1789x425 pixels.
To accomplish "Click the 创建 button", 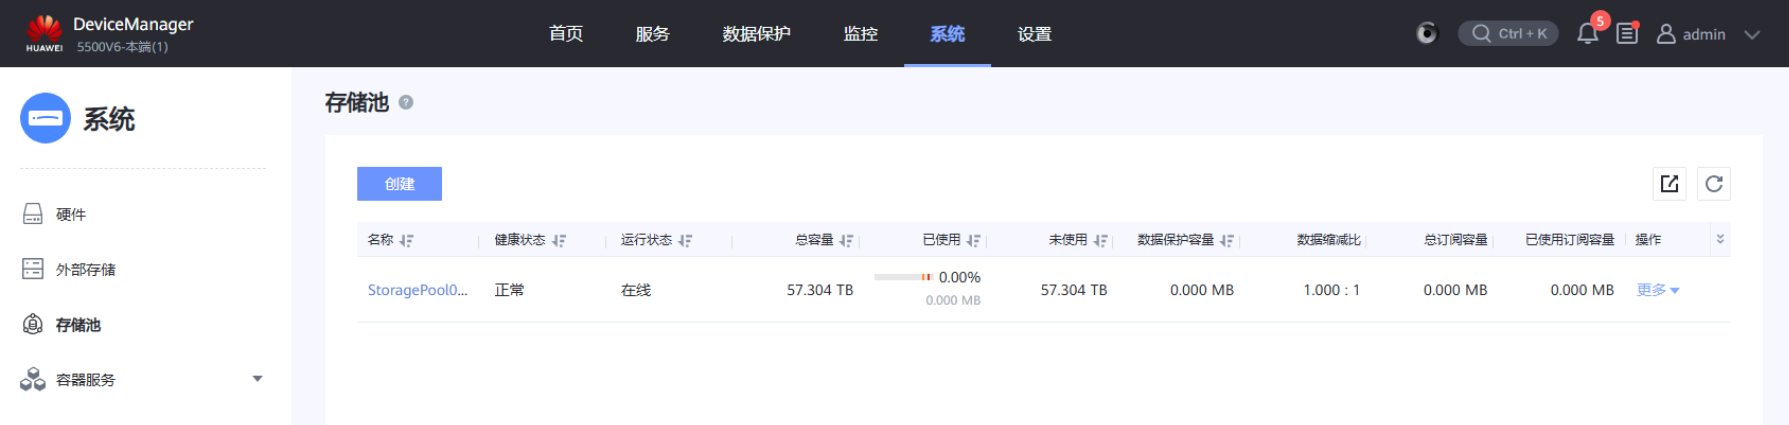I will pyautogui.click(x=399, y=184).
